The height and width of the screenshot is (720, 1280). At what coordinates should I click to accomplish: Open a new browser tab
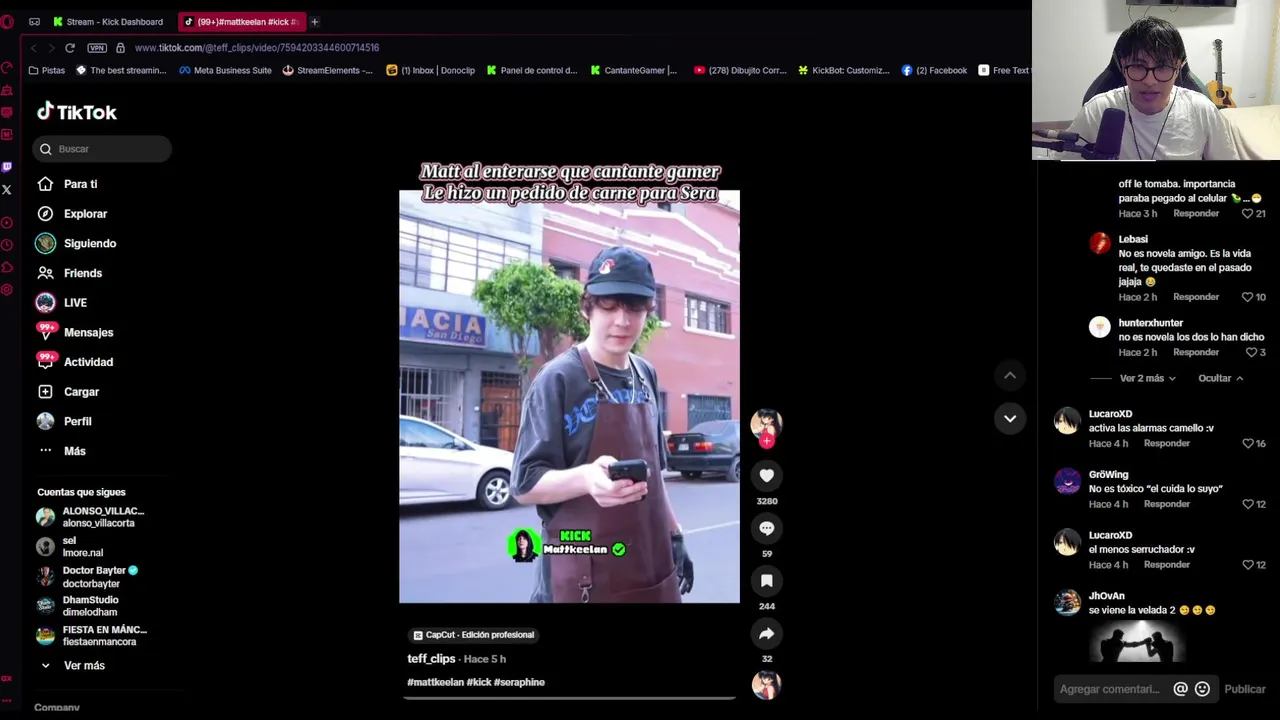314,21
